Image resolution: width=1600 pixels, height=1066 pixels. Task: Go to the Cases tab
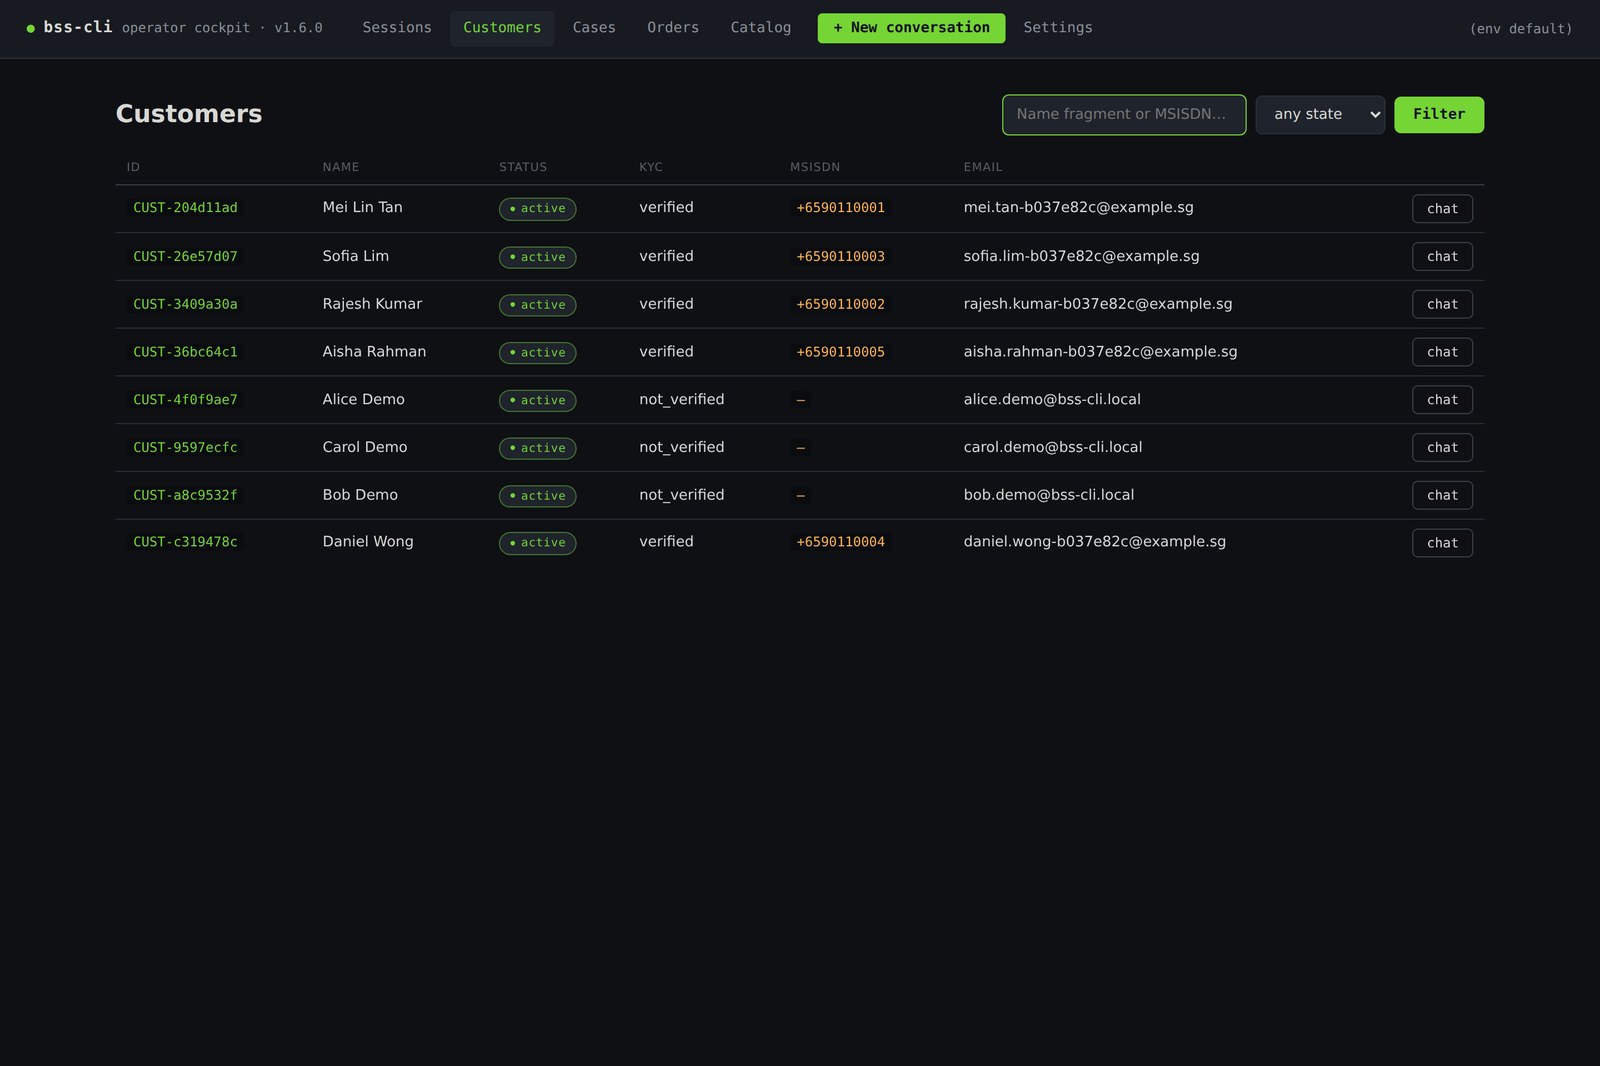(594, 28)
